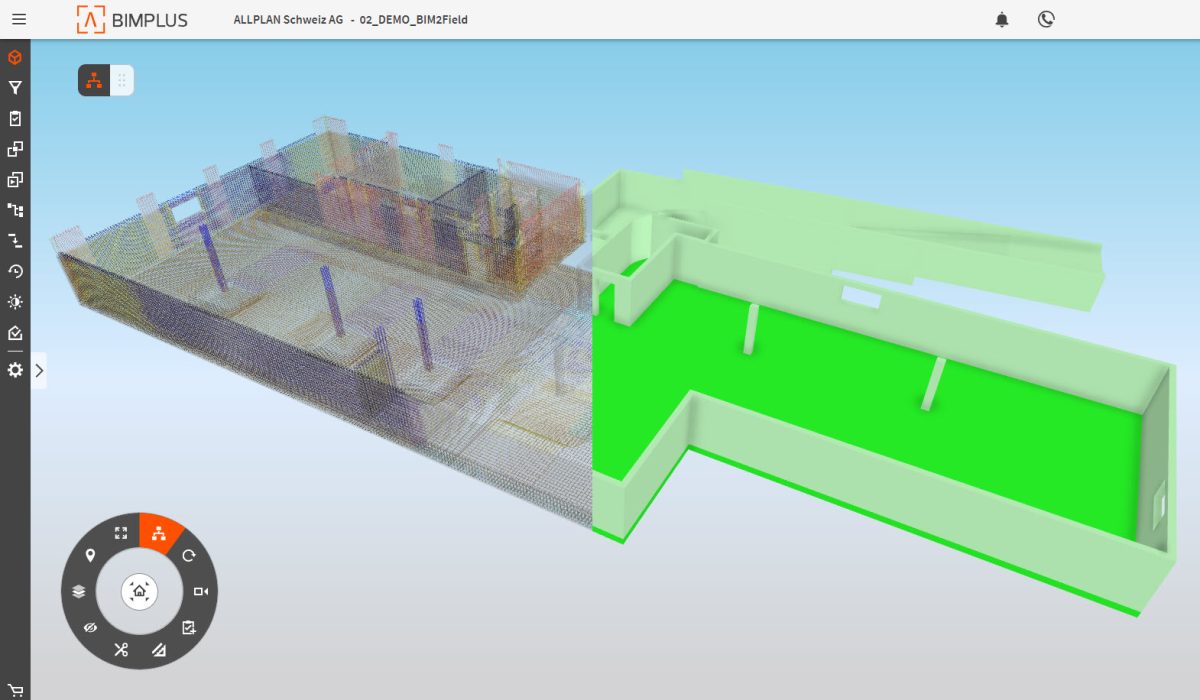The height and width of the screenshot is (700, 1200).
Task: Open the camera view tool on navigation wheel
Action: [x=200, y=591]
